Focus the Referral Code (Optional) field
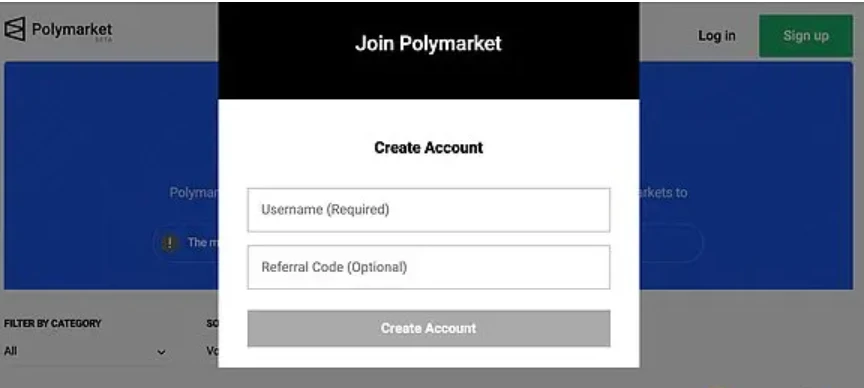 point(429,267)
